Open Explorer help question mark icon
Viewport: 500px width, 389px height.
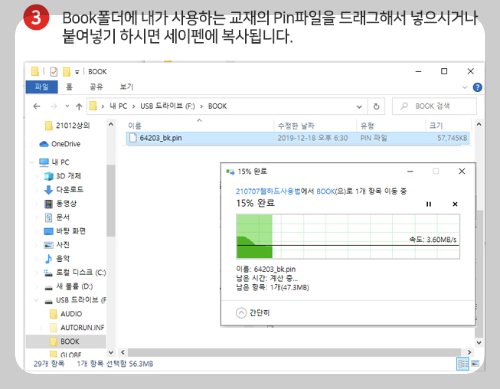[477, 87]
